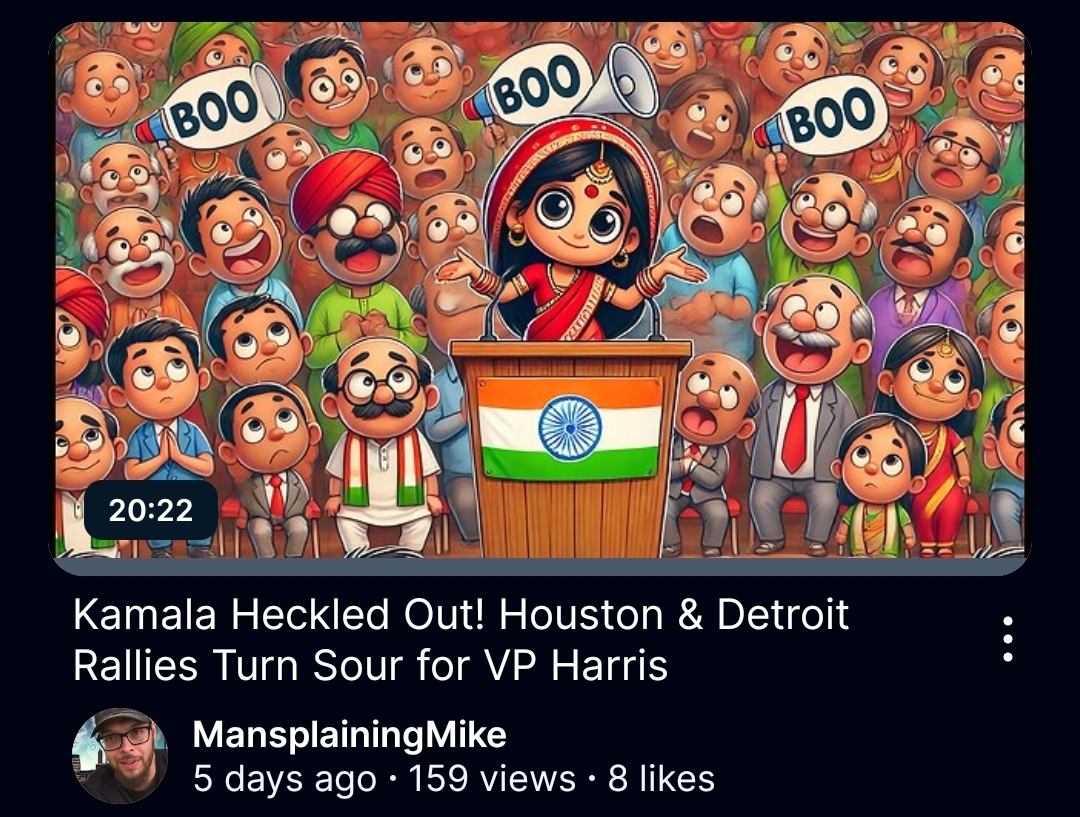Open the MansplainingMike channel name
Screen dimensions: 1080x817
tap(350, 734)
